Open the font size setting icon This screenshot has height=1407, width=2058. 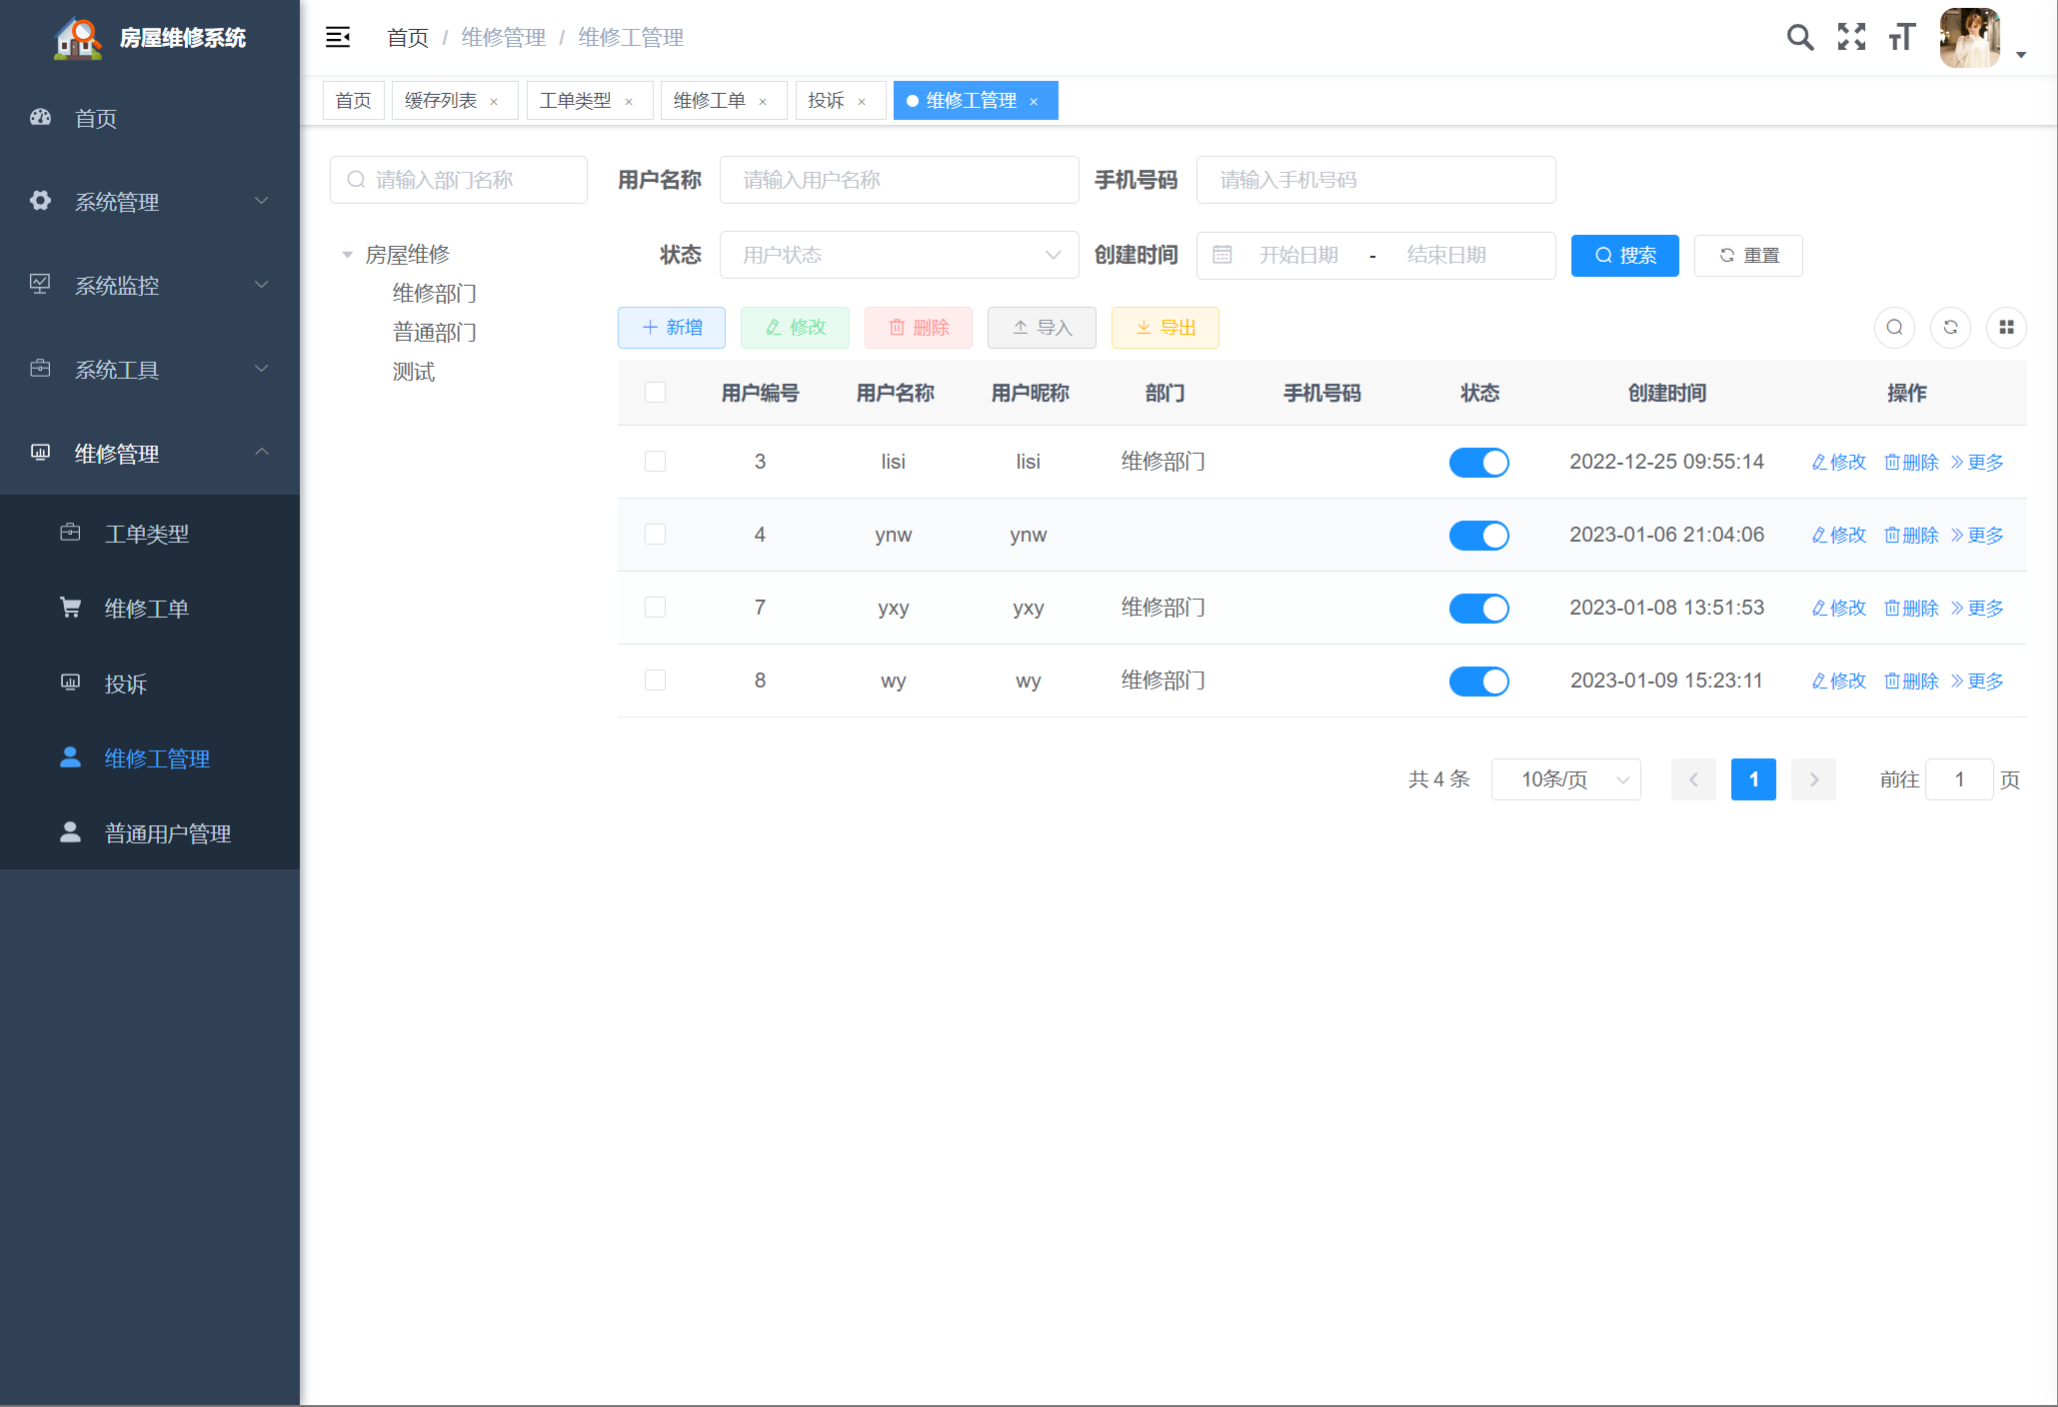click(1901, 38)
